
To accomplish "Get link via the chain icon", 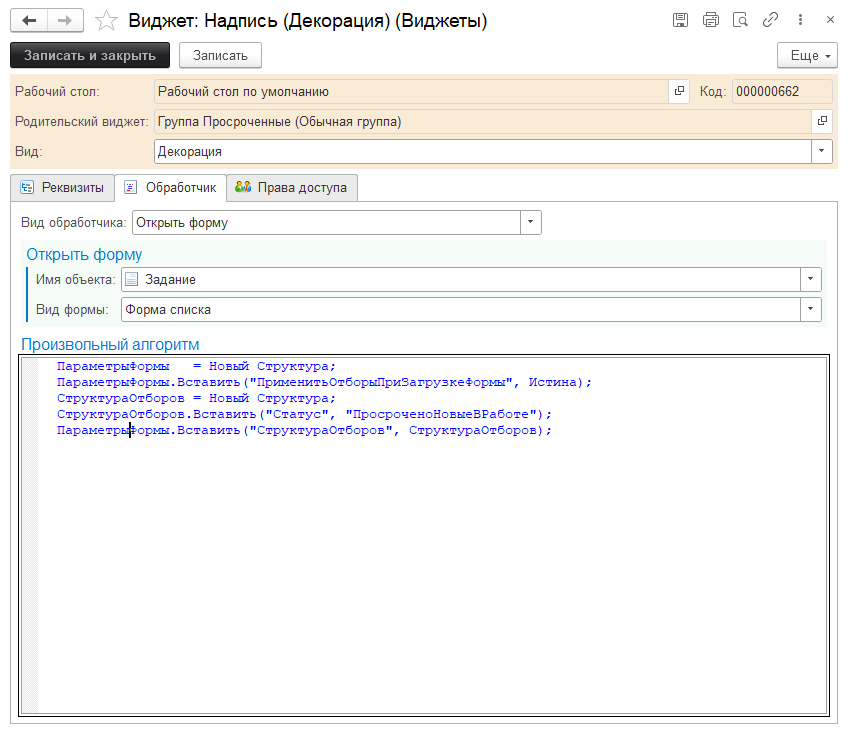I will [770, 20].
